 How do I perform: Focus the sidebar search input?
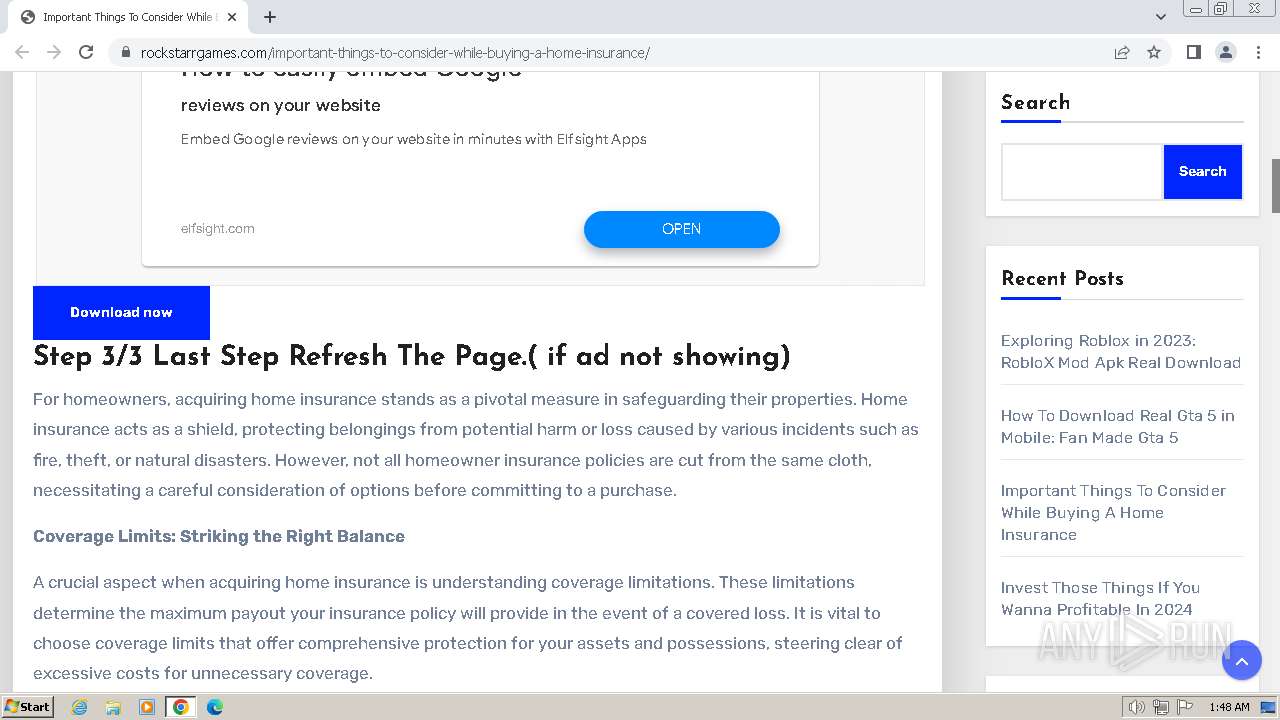tap(1082, 172)
